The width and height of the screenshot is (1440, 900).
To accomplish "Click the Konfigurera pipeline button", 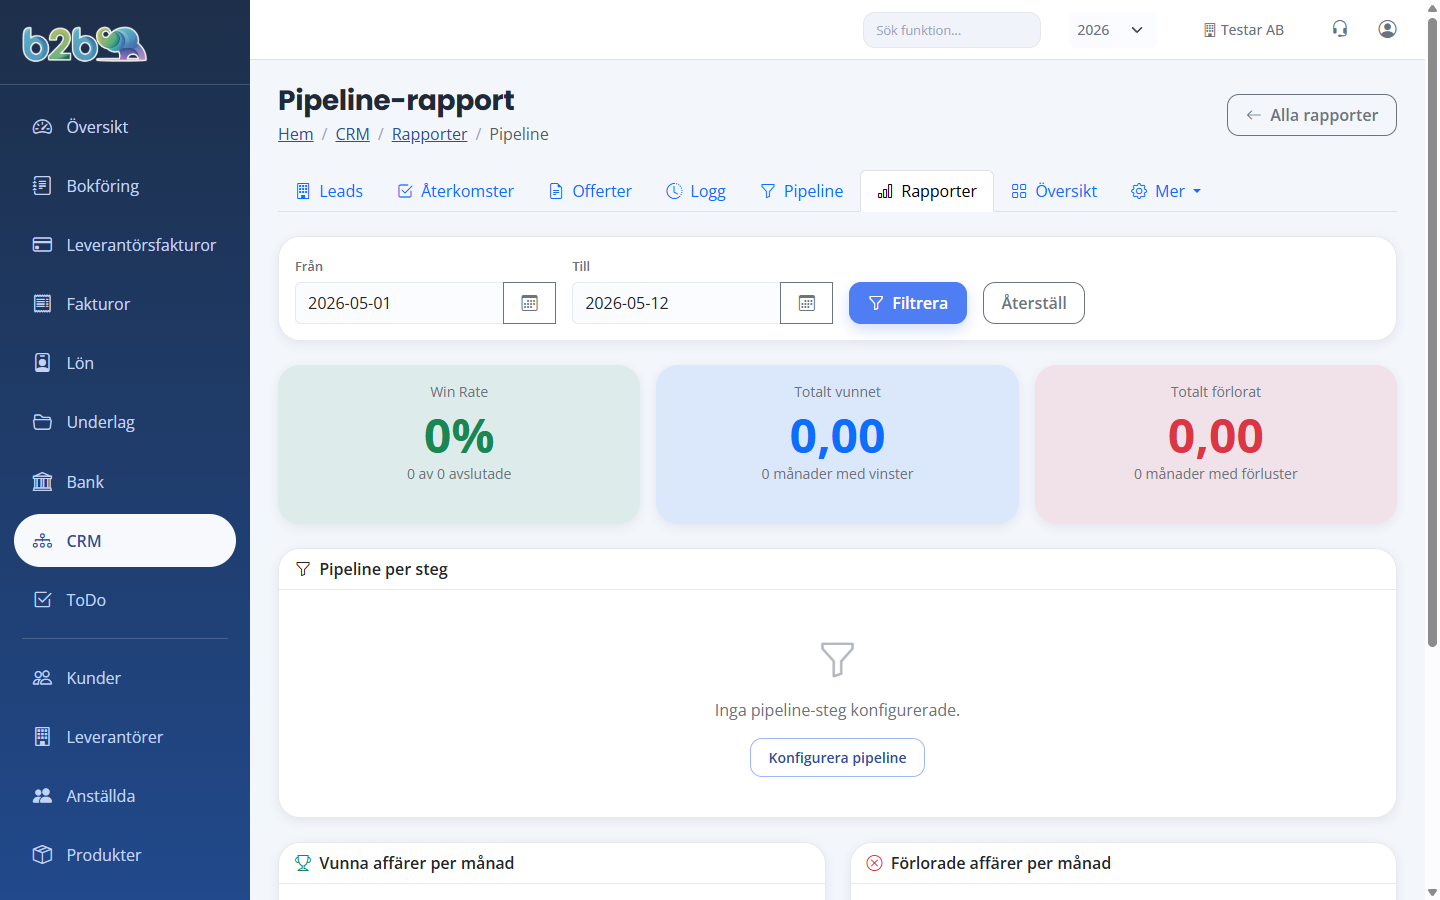I will (837, 758).
